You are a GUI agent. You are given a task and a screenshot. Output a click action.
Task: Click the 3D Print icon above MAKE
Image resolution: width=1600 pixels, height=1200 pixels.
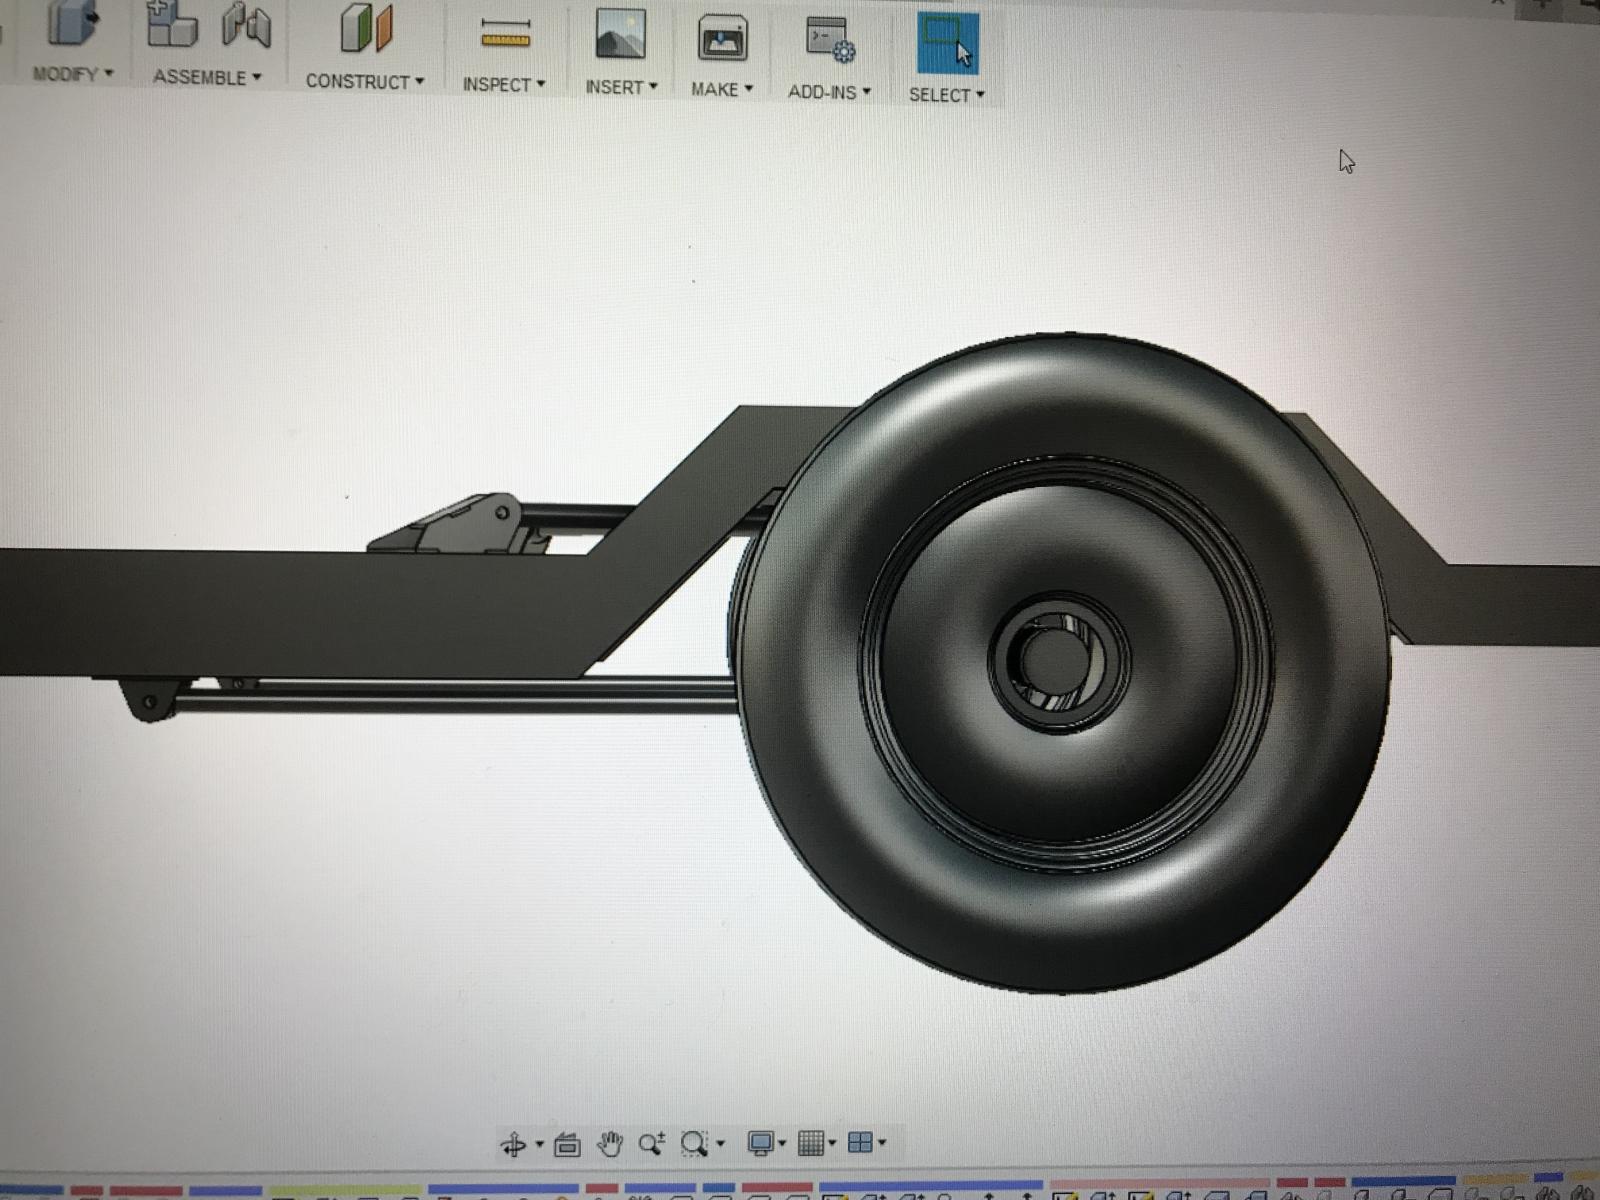[x=722, y=39]
